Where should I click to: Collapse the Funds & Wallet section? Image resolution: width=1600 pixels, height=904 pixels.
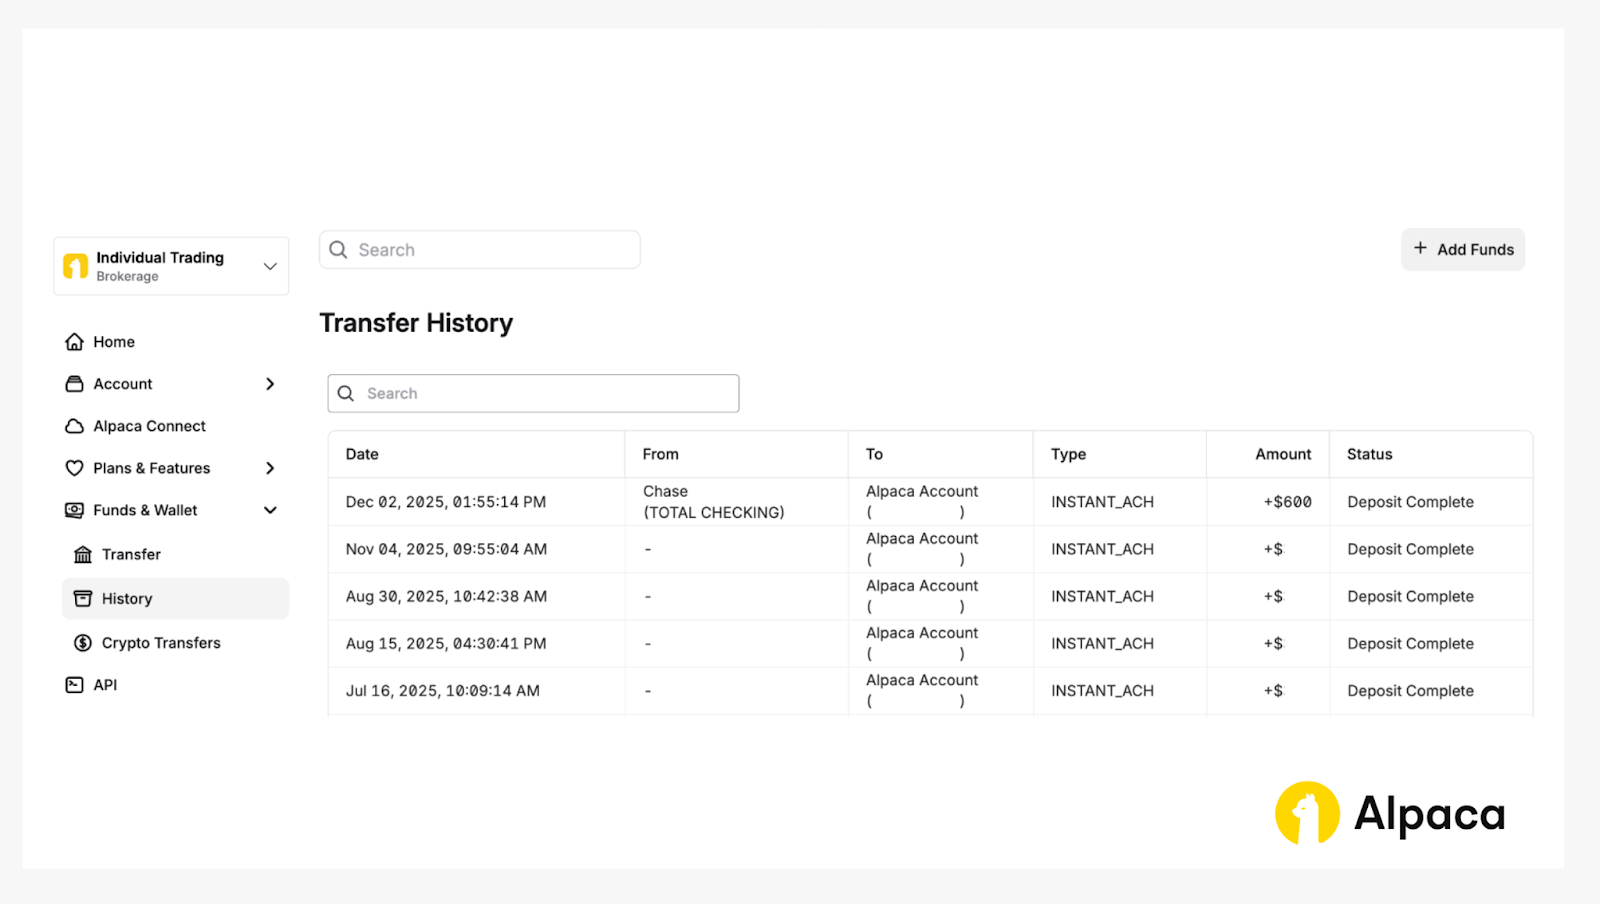click(x=270, y=510)
